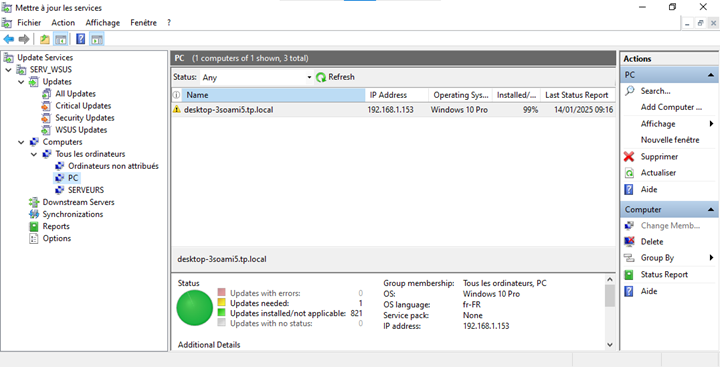Screen dimensions: 720x367
Task: Click Nouvelle fenêtre action
Action: coord(670,140)
